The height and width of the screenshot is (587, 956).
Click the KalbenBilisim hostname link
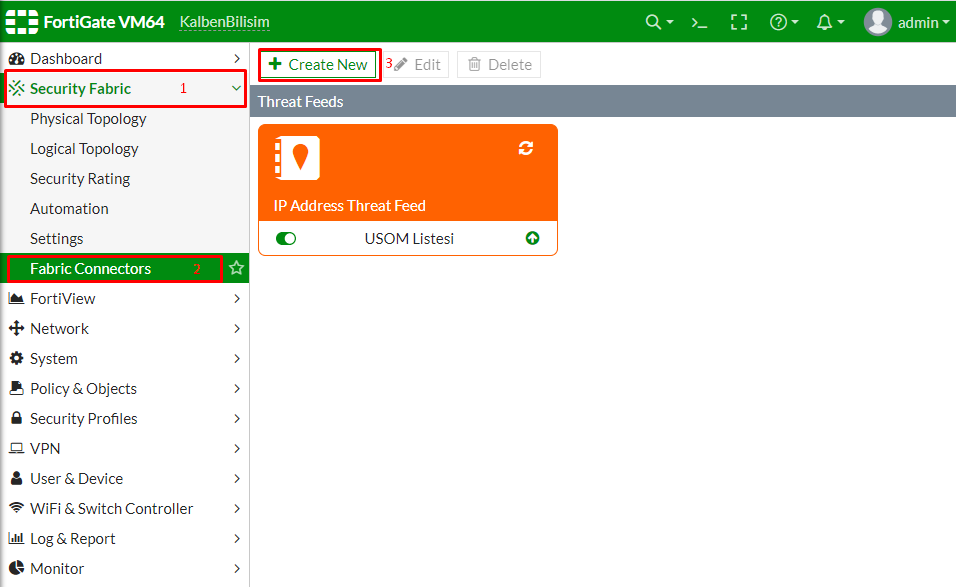pyautogui.click(x=224, y=23)
